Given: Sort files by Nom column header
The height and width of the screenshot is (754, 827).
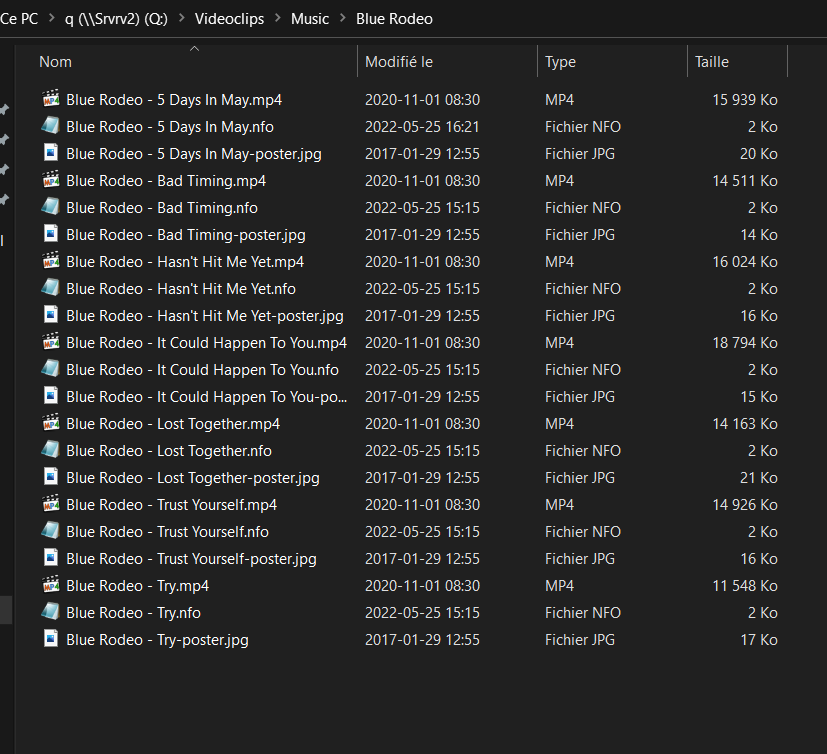Looking at the screenshot, I should pos(55,62).
